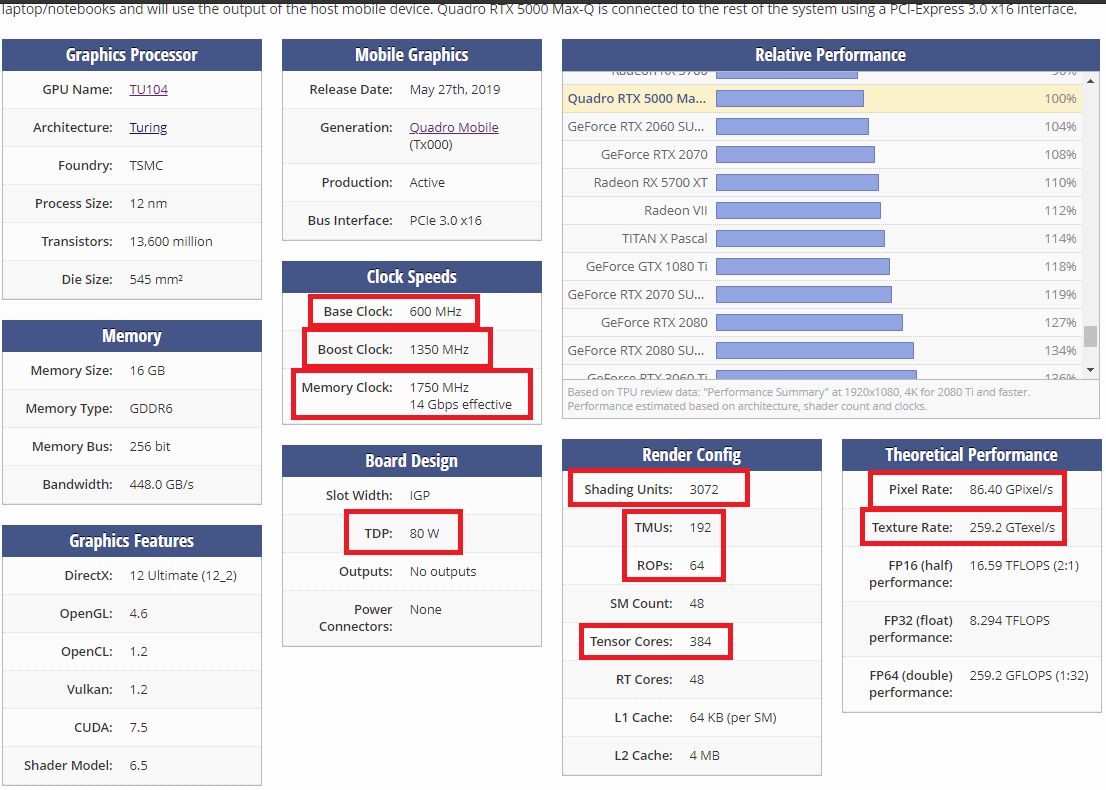Click the TMUs value 192

(x=700, y=528)
